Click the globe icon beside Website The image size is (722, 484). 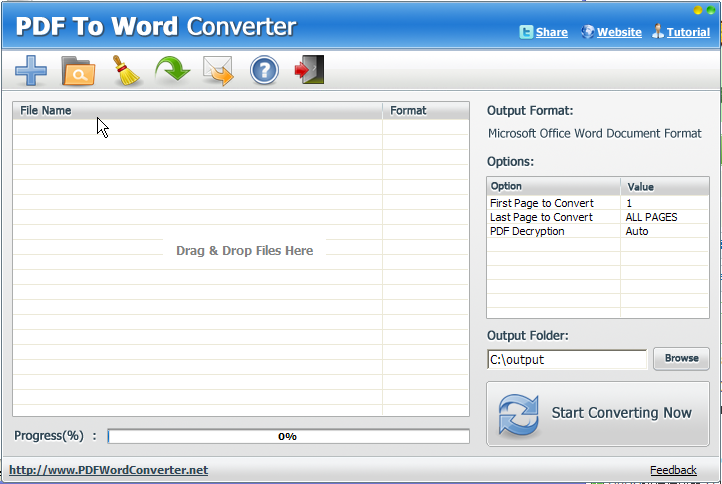point(588,32)
